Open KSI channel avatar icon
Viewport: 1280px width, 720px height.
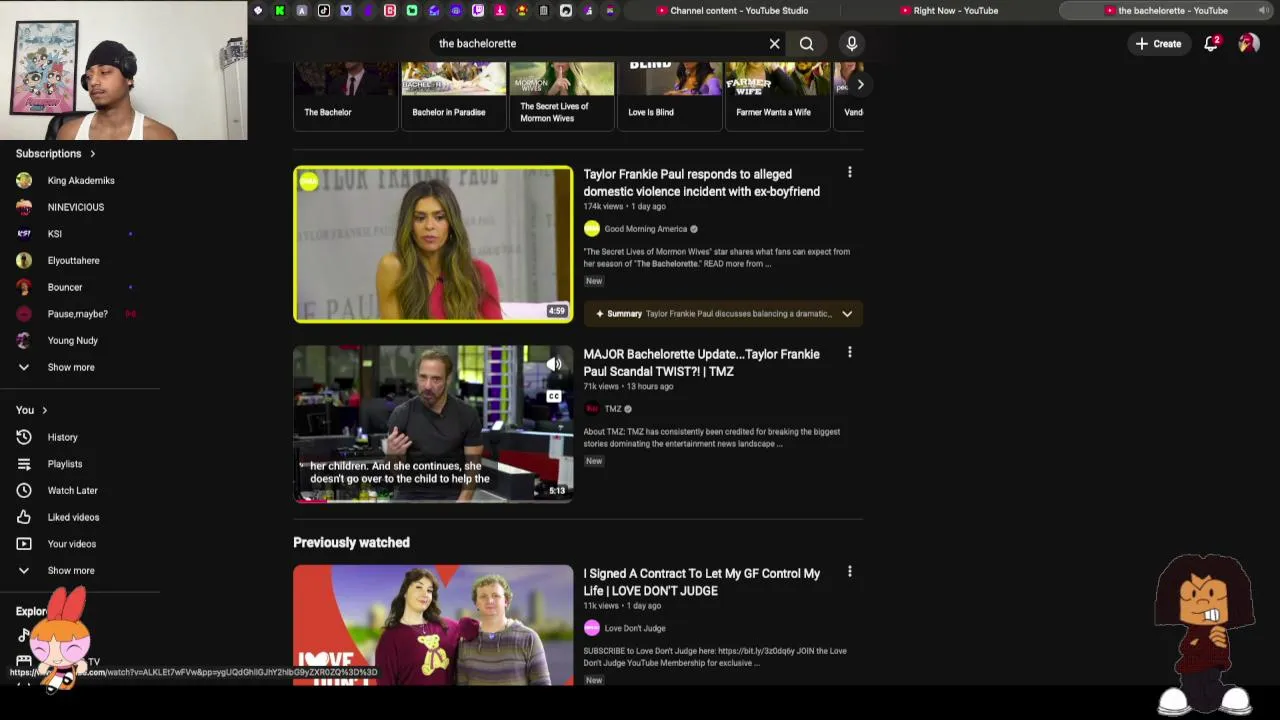click(24, 234)
